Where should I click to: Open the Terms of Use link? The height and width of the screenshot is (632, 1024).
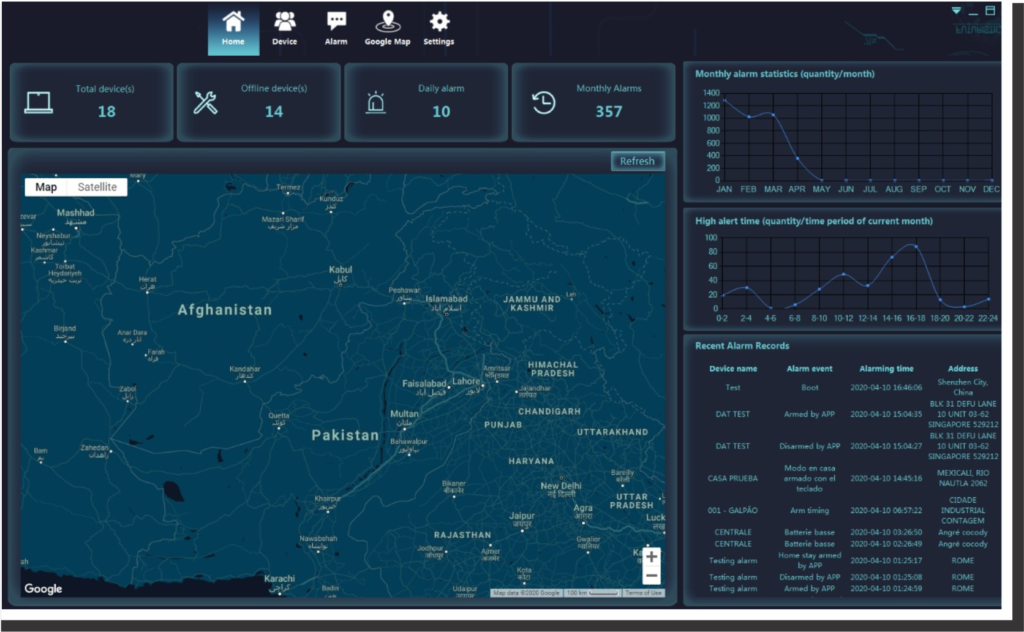click(643, 593)
